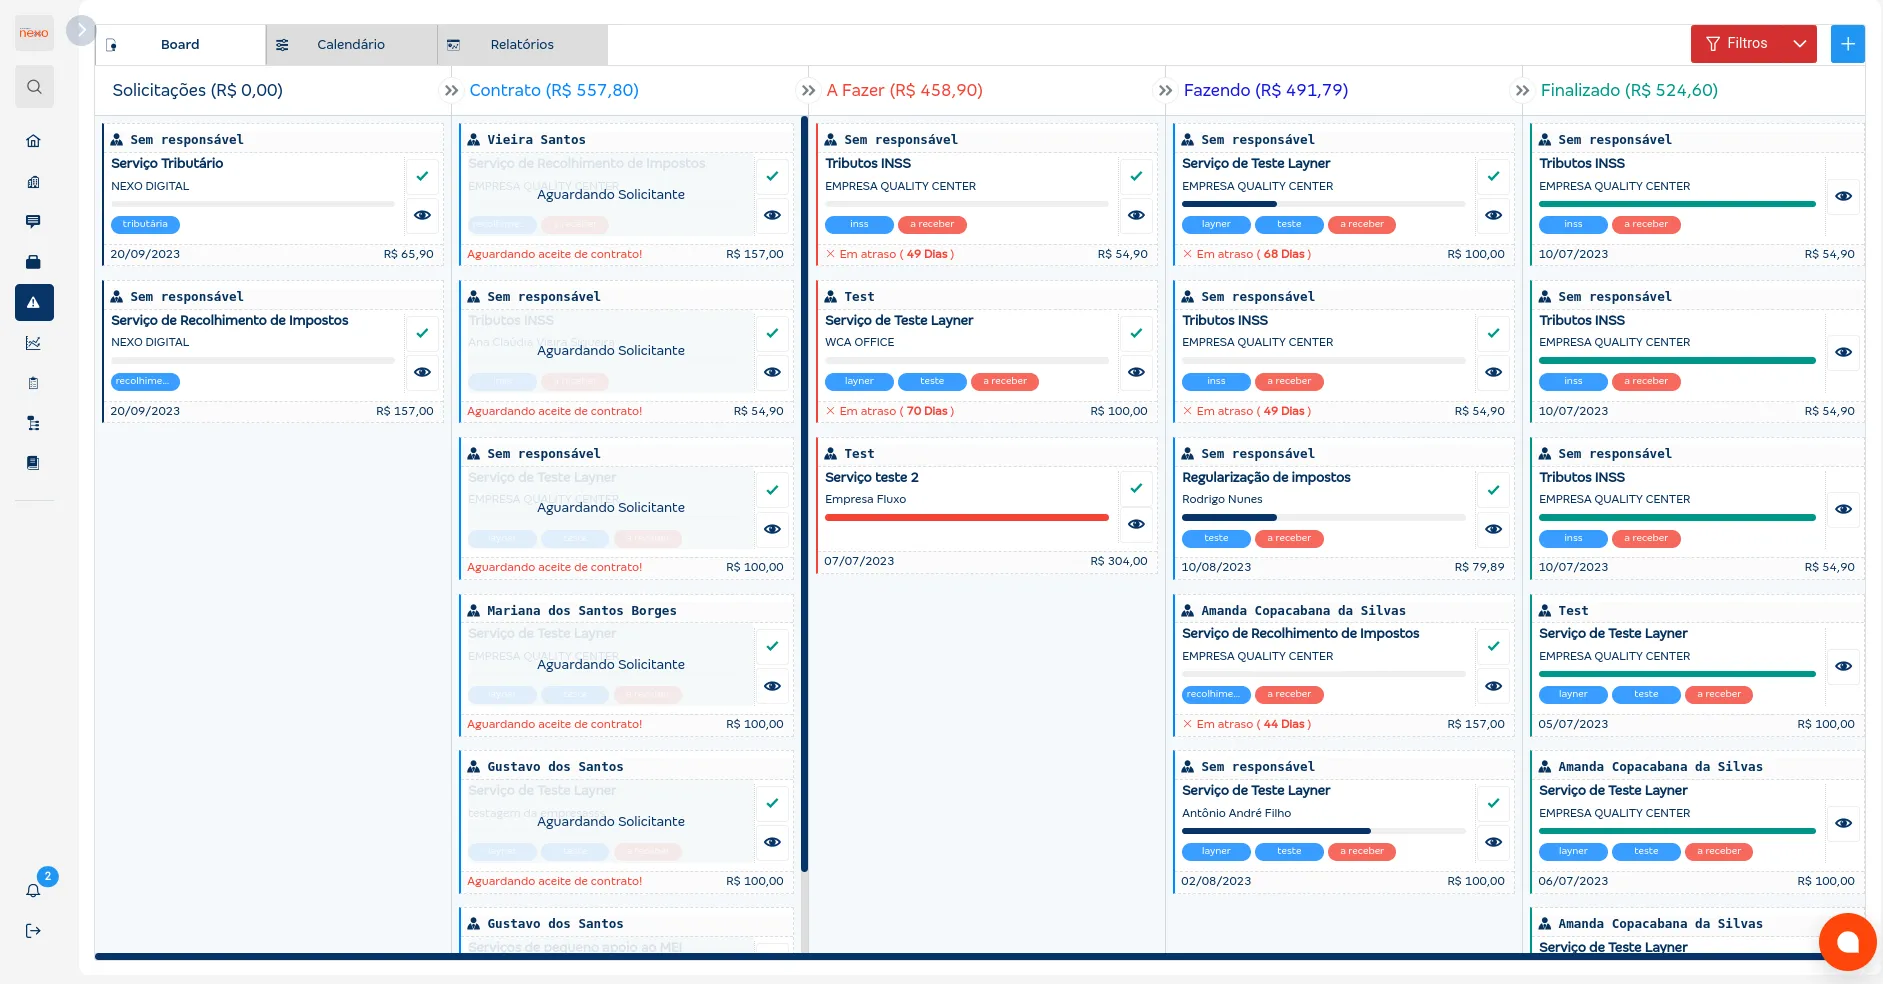Click the horizontal board scrollbar at bottom
The width and height of the screenshot is (1883, 984).
pyautogui.click(x=960, y=957)
